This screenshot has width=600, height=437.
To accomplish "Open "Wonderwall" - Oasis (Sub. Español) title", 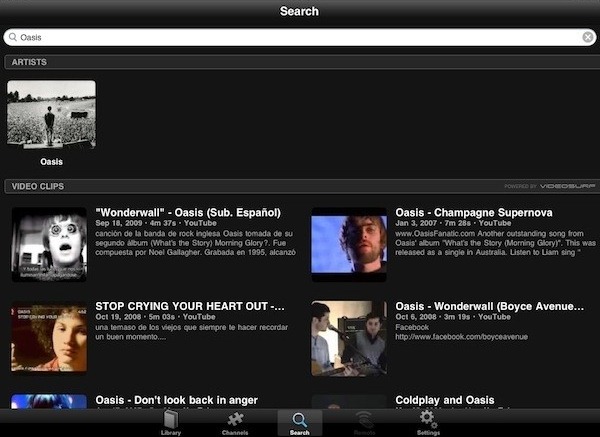I will coord(188,213).
